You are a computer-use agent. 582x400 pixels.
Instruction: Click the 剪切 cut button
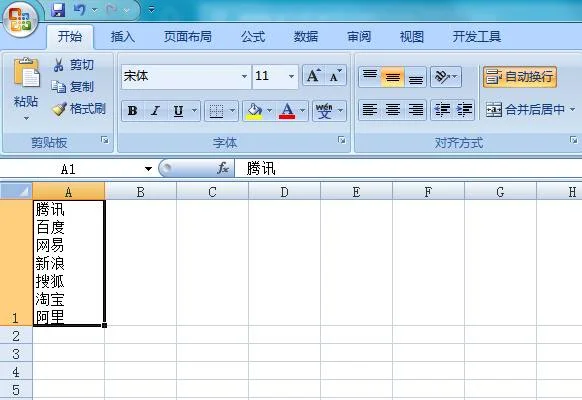coord(73,65)
